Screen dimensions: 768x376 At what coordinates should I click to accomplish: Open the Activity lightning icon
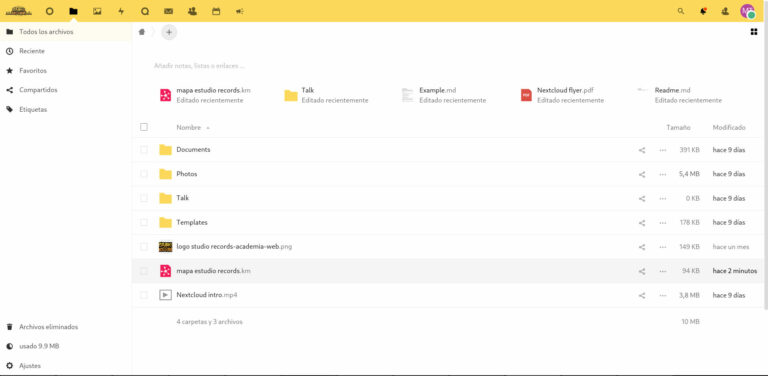tap(121, 11)
